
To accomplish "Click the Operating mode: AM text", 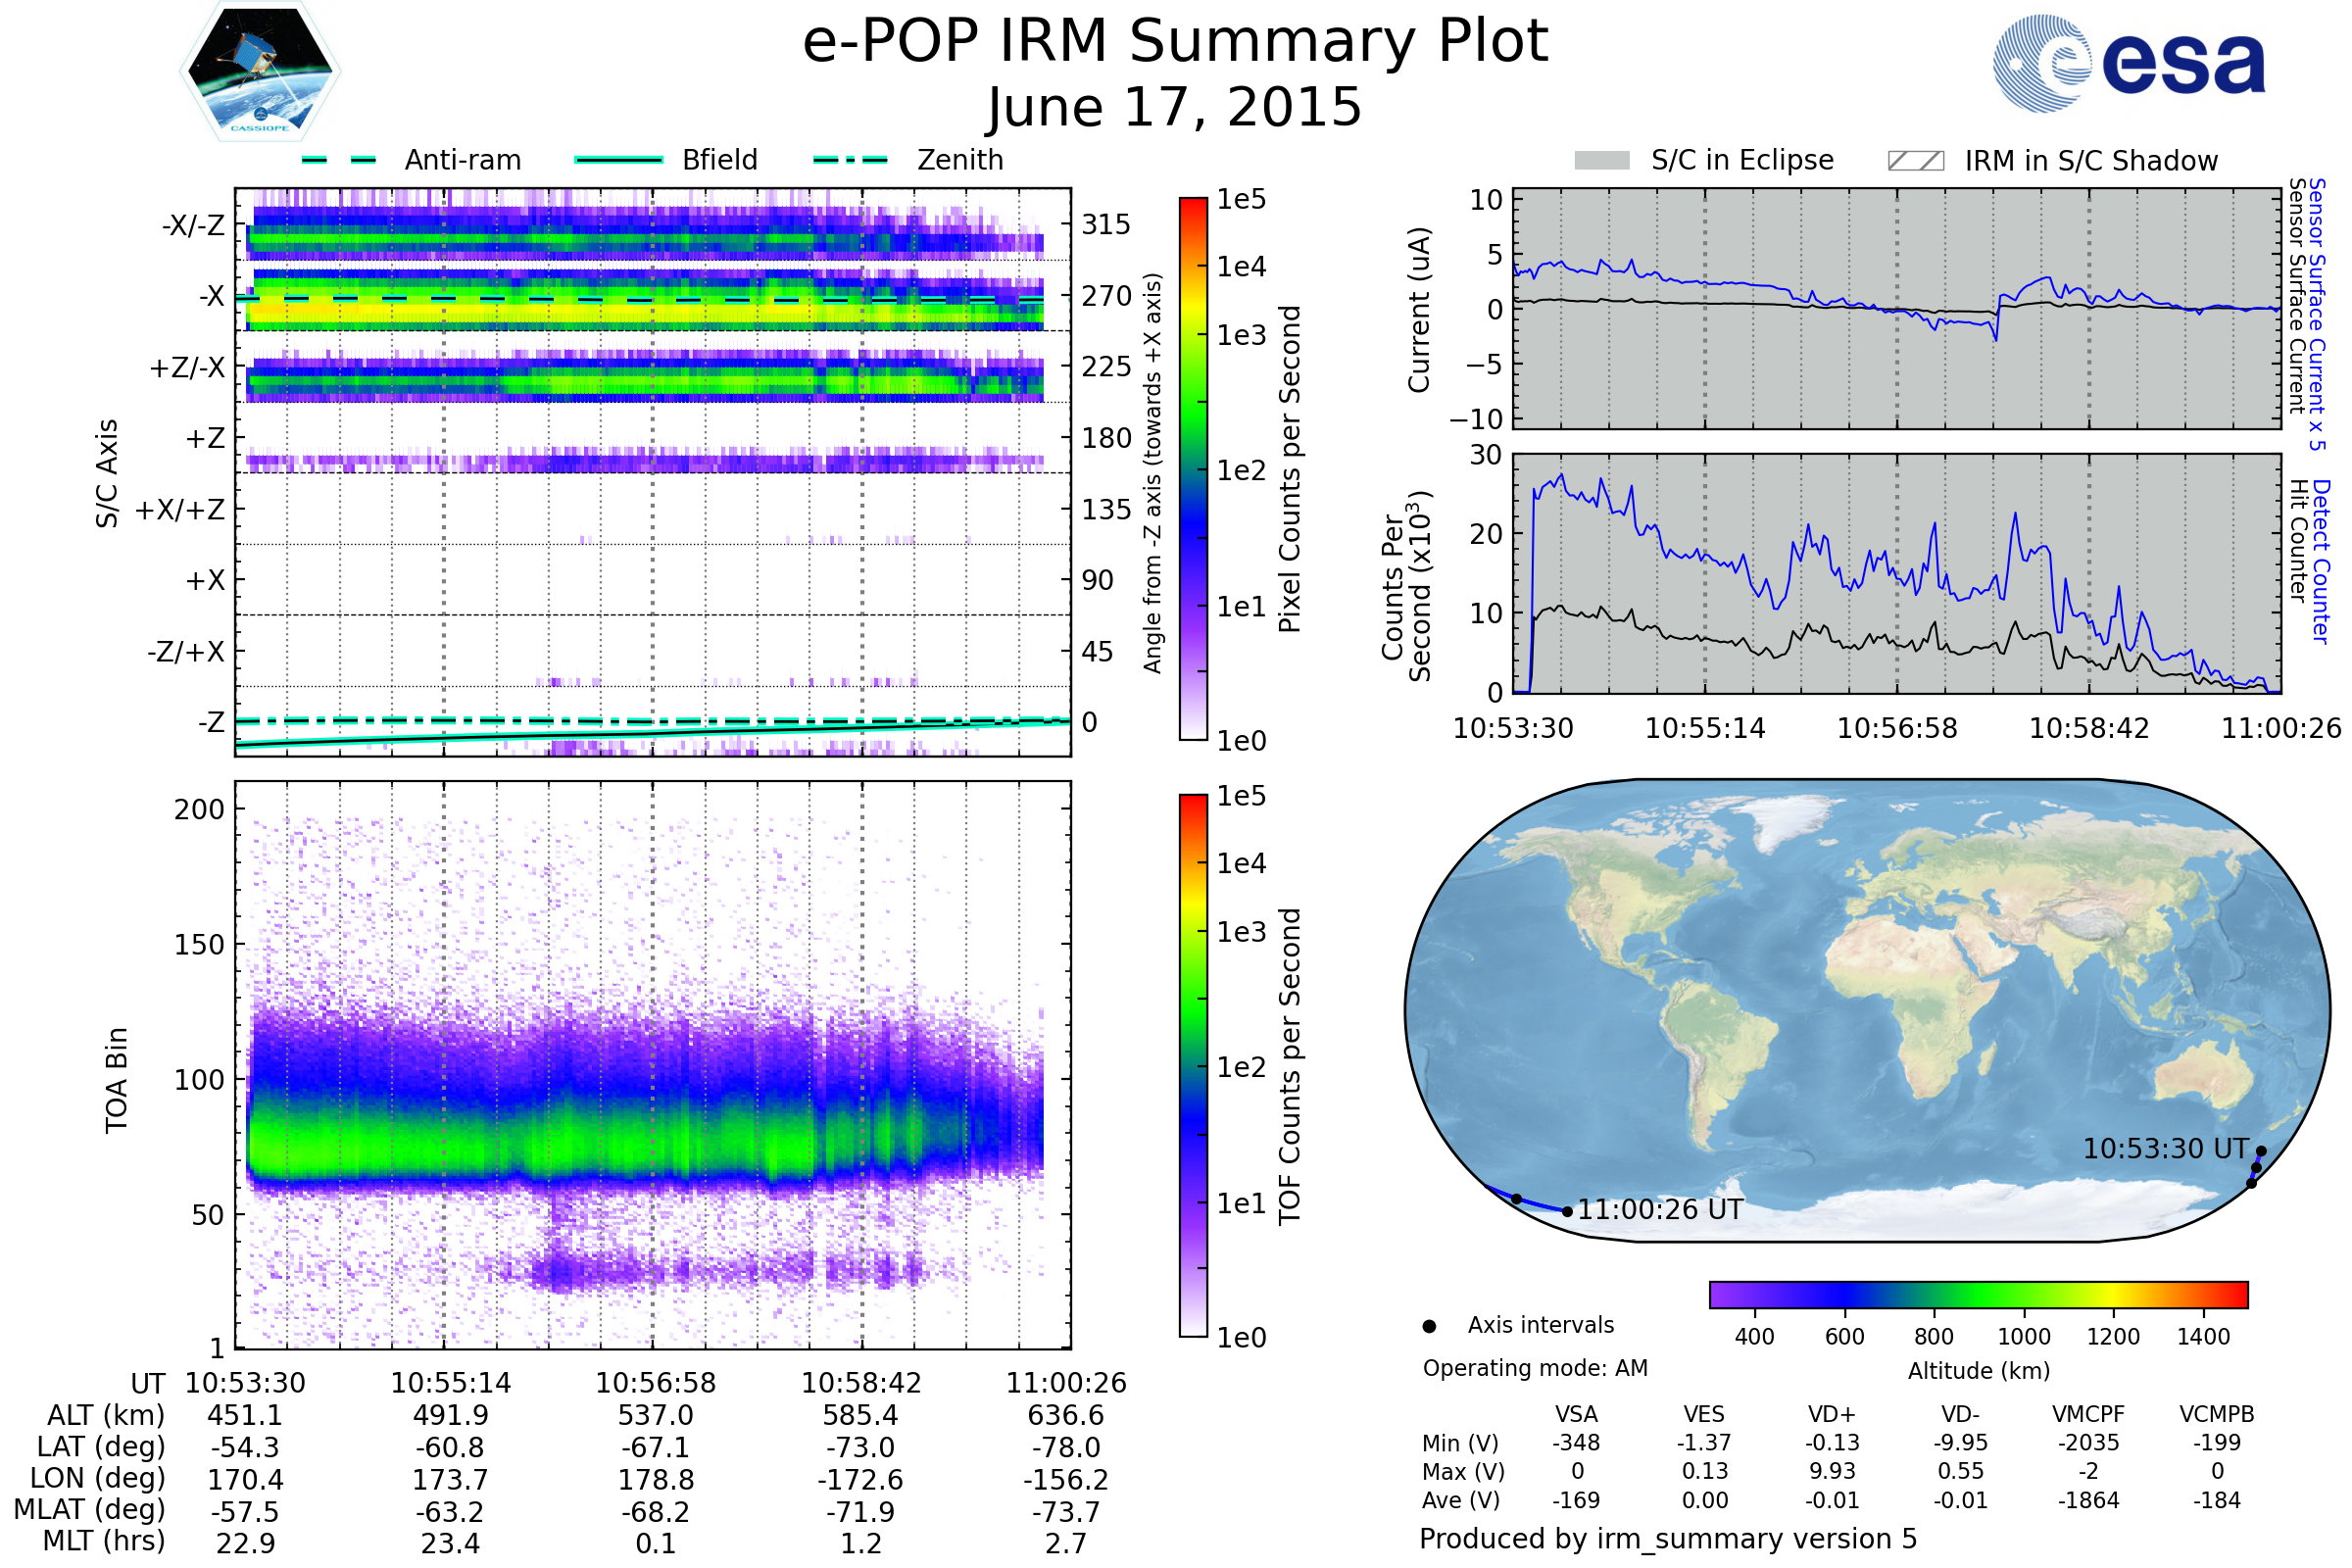I will click(1535, 1368).
